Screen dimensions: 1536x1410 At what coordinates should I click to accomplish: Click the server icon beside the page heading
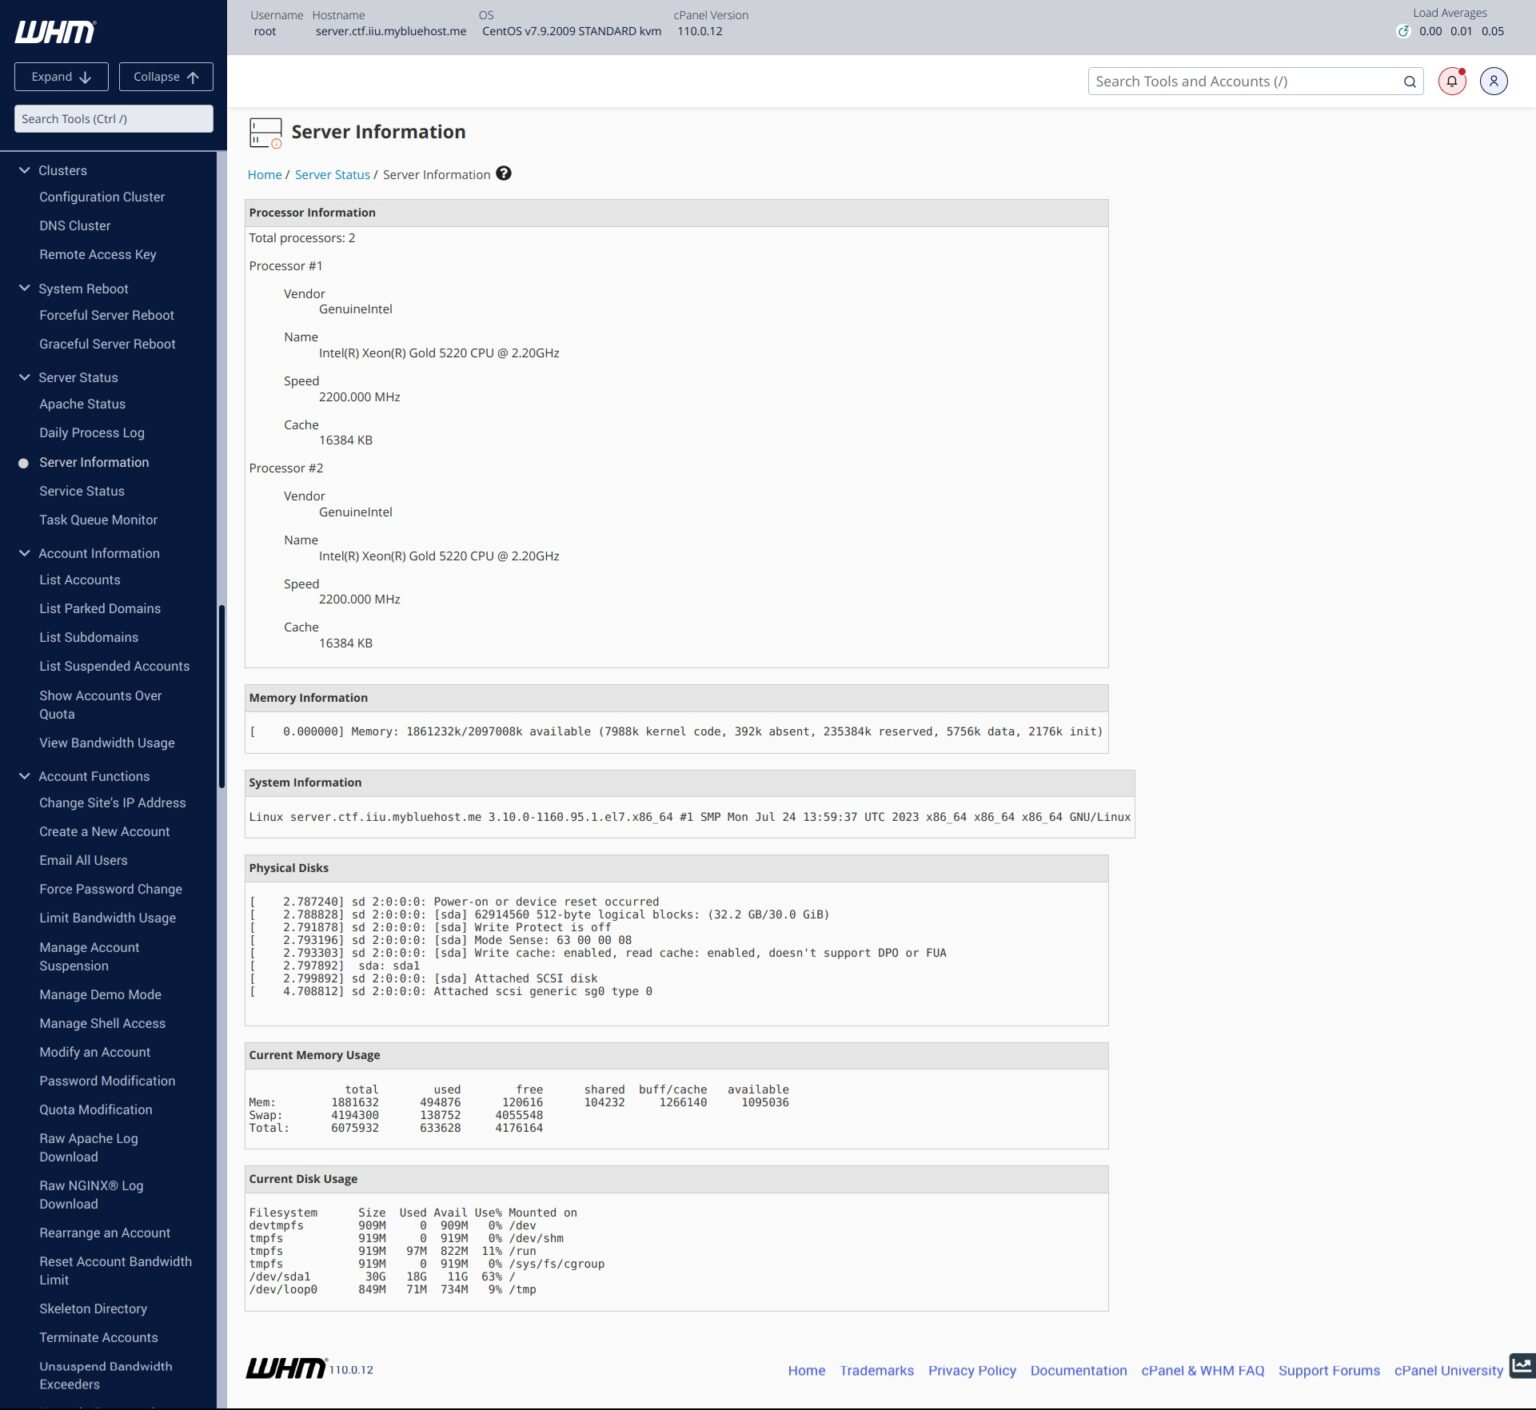(265, 131)
